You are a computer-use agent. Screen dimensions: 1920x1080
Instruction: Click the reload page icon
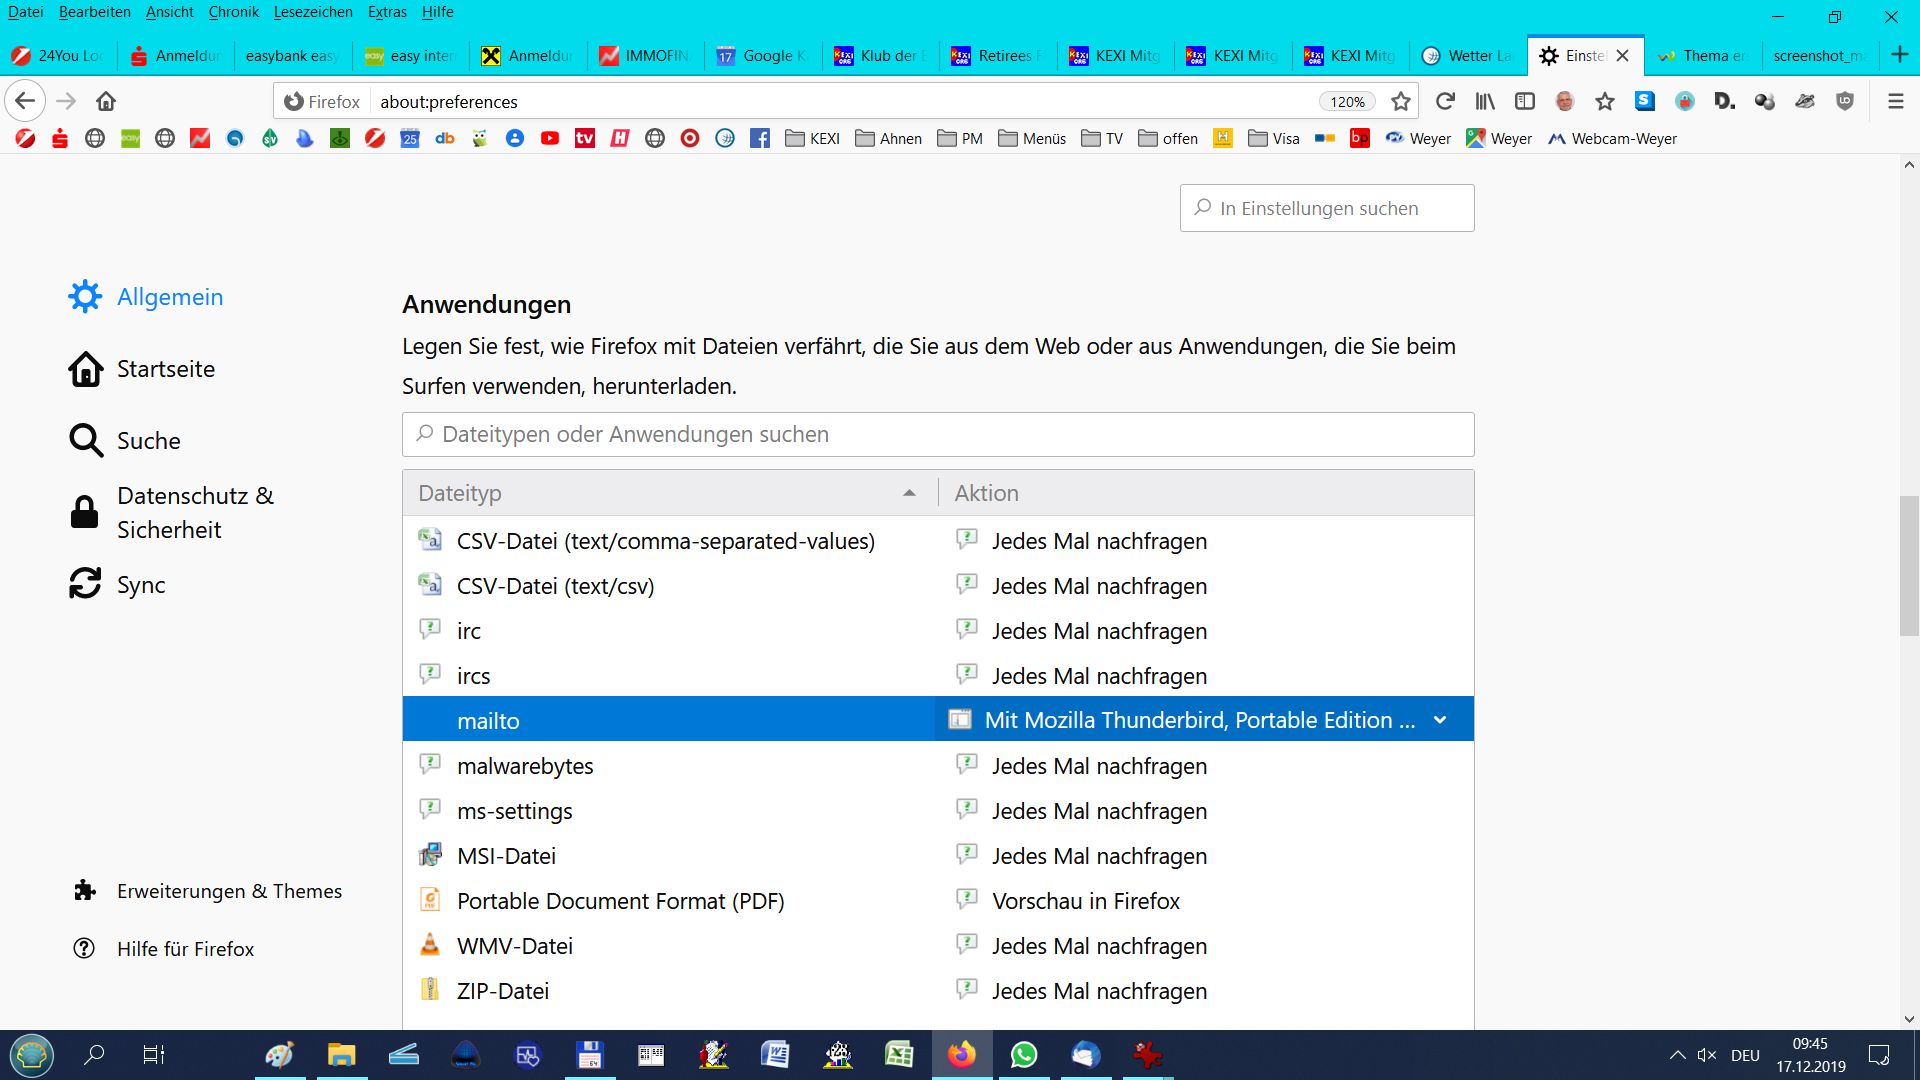click(x=1445, y=101)
